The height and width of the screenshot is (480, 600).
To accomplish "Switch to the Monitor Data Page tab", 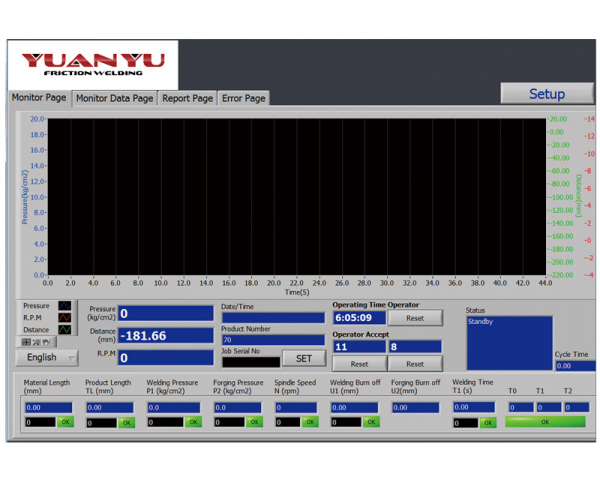I will [x=115, y=98].
